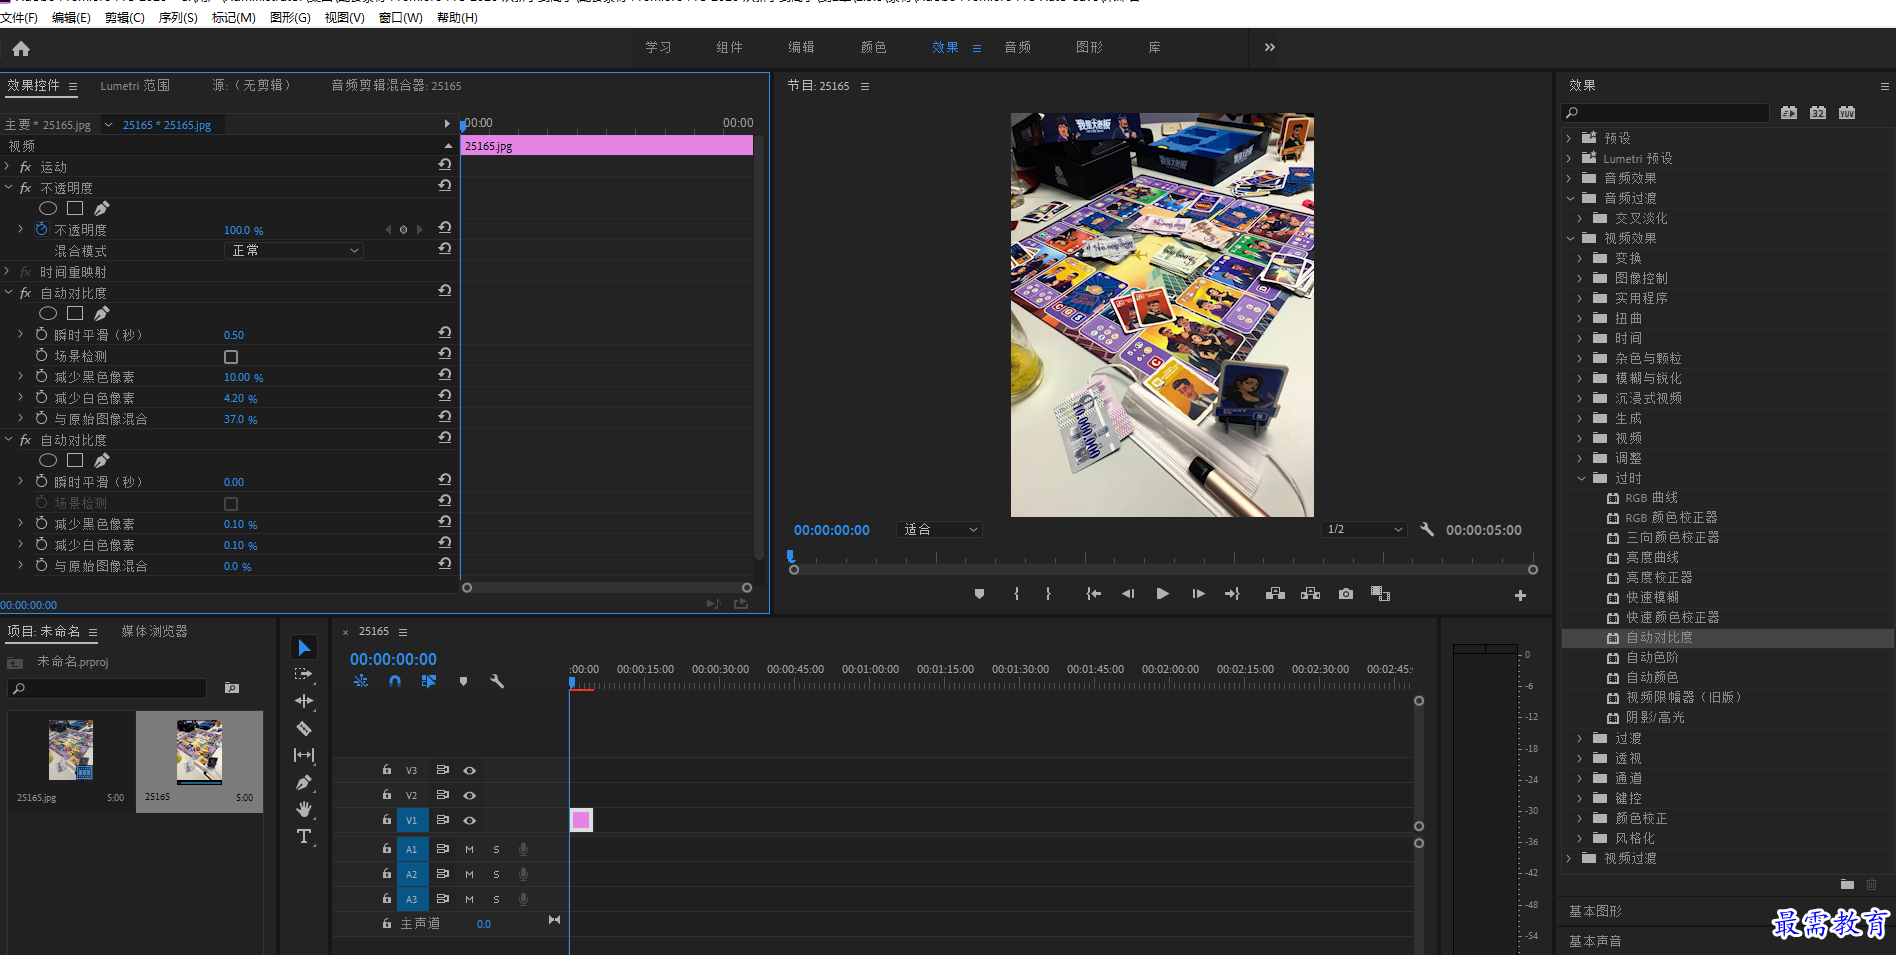Toggle the first 场景检测 checkbox
Image resolution: width=1896 pixels, height=955 pixels.
click(x=231, y=357)
